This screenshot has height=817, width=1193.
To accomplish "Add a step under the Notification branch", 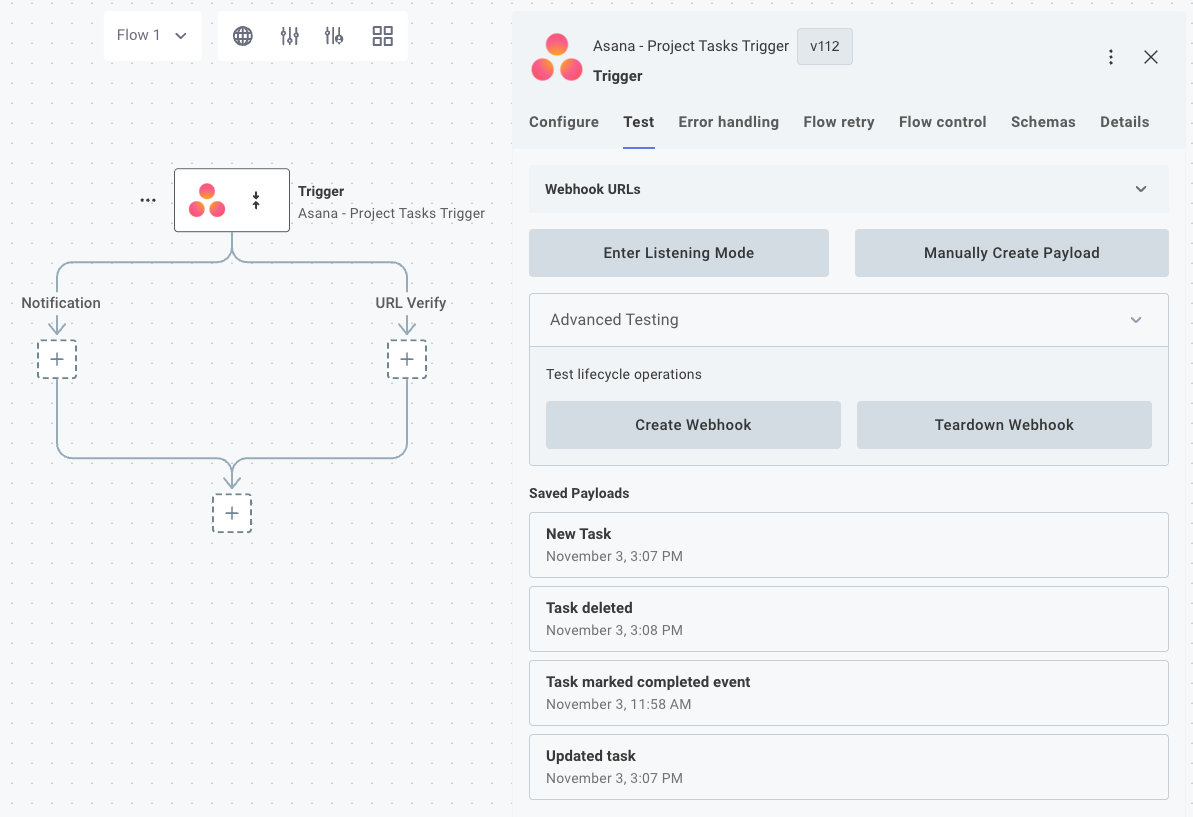I will [57, 359].
